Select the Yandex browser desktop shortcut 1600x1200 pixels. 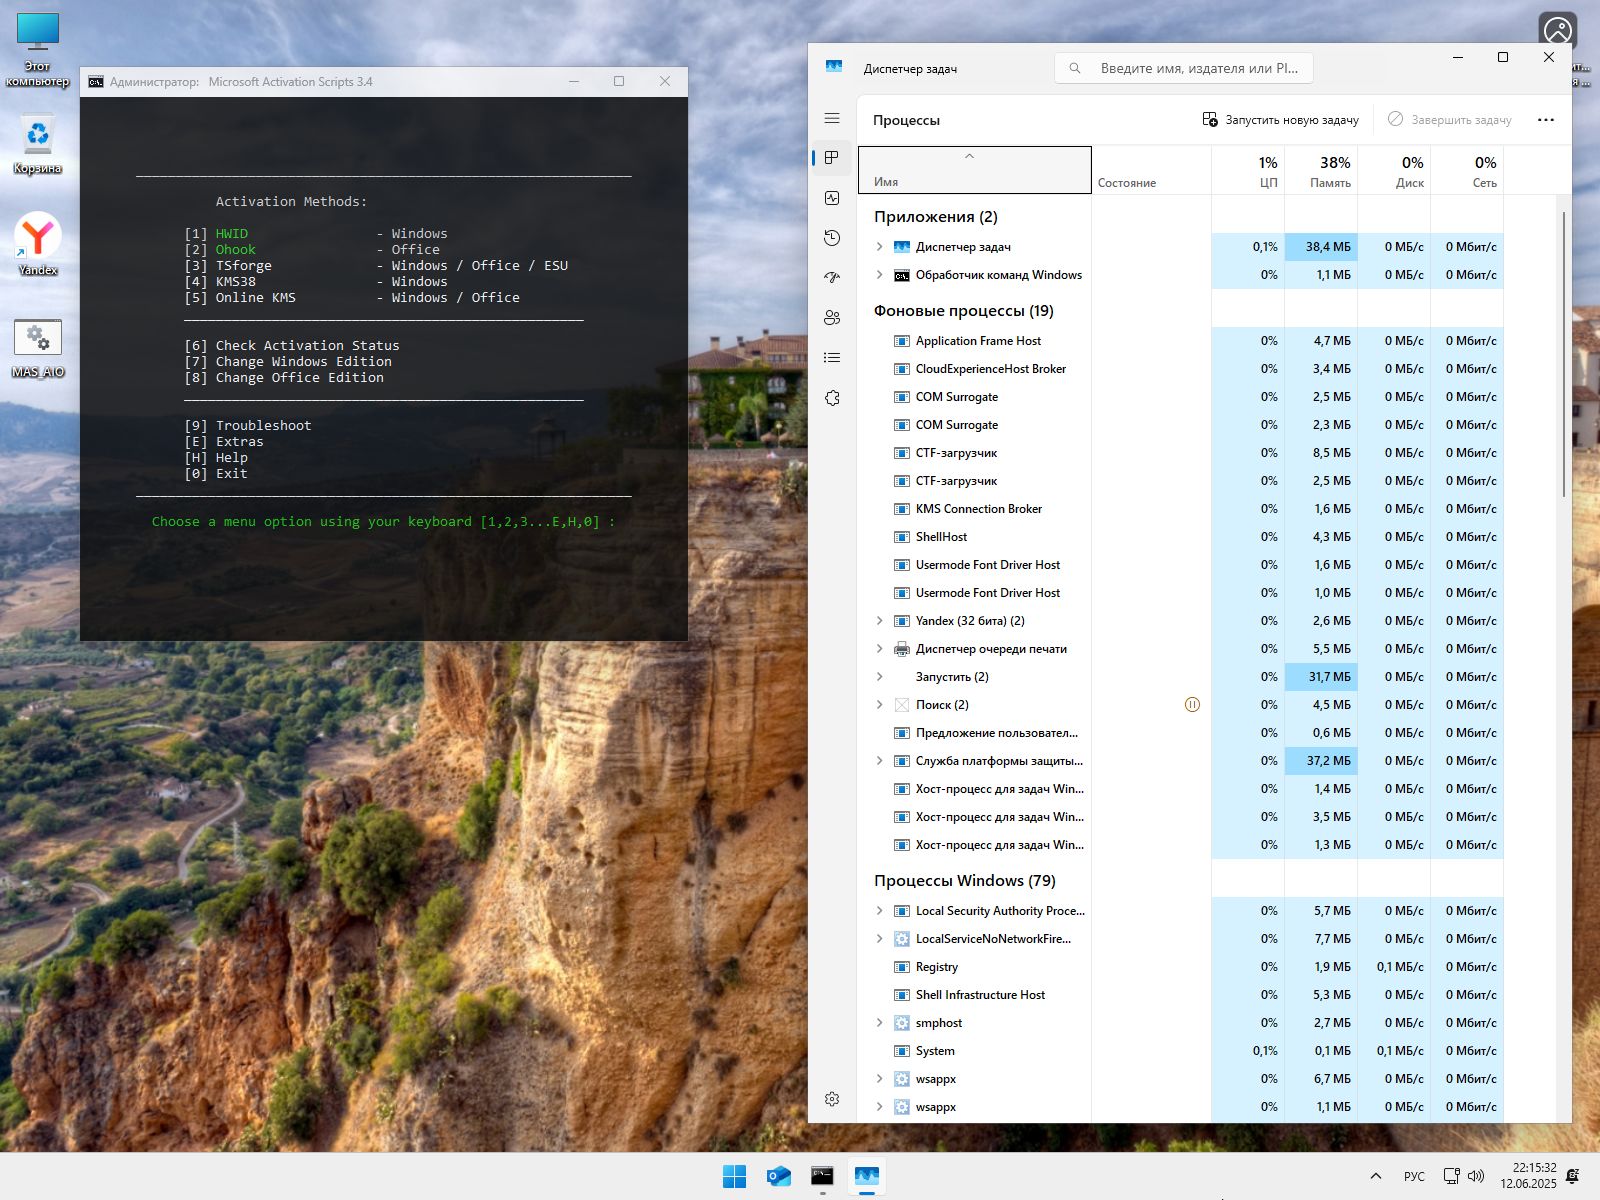click(x=38, y=244)
